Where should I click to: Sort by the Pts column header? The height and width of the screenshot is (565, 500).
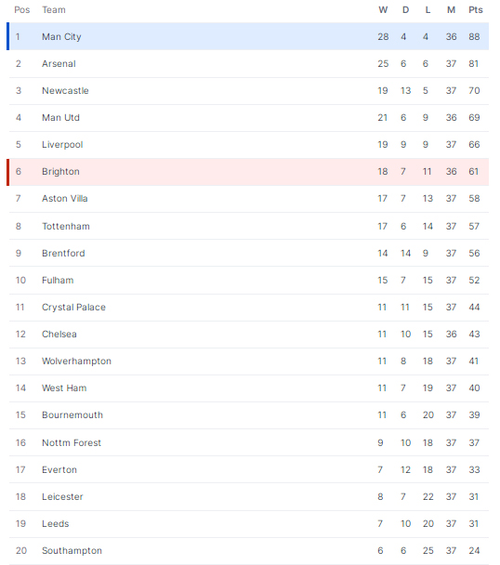tap(475, 10)
